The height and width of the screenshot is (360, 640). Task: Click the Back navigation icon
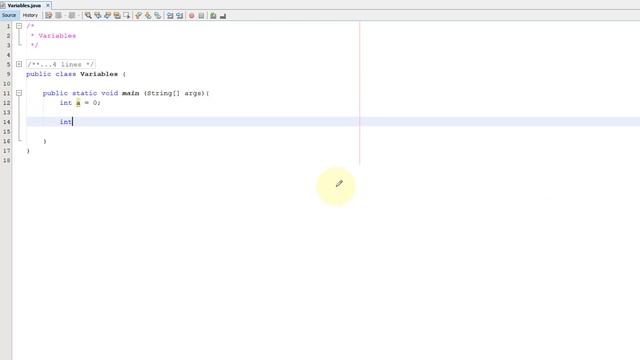[58, 16]
